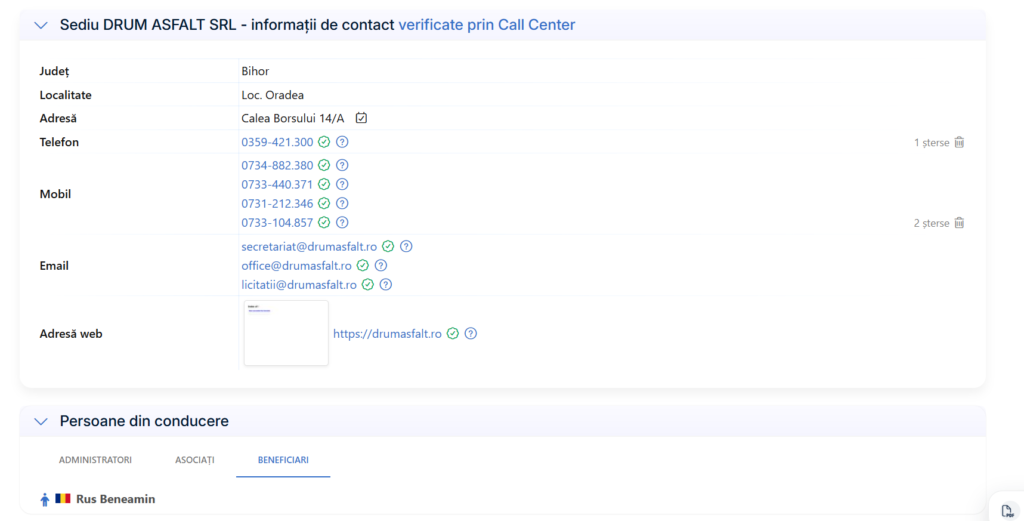This screenshot has width=1024, height=521.
Task: Open help icon next to 0359-421.300
Action: [342, 142]
